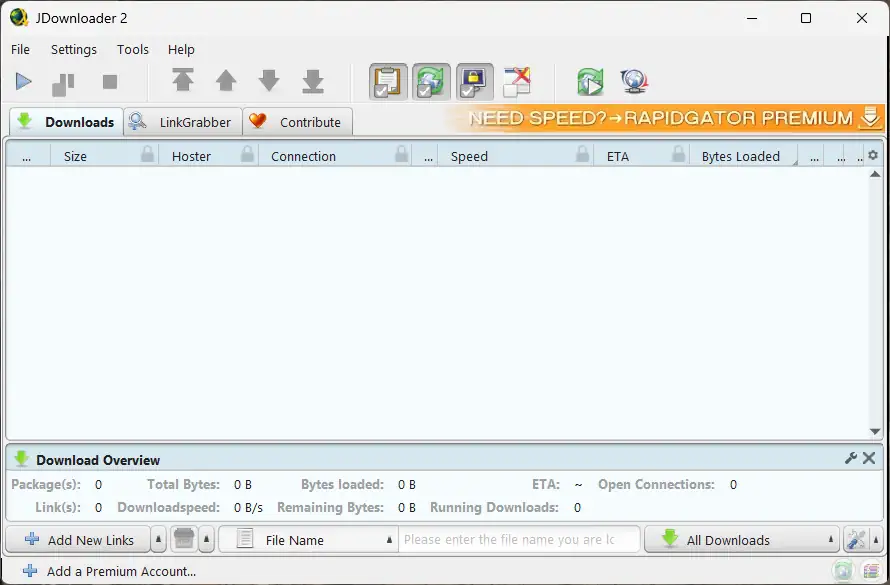Click the file name search input field
890x585 pixels.
tap(519, 539)
